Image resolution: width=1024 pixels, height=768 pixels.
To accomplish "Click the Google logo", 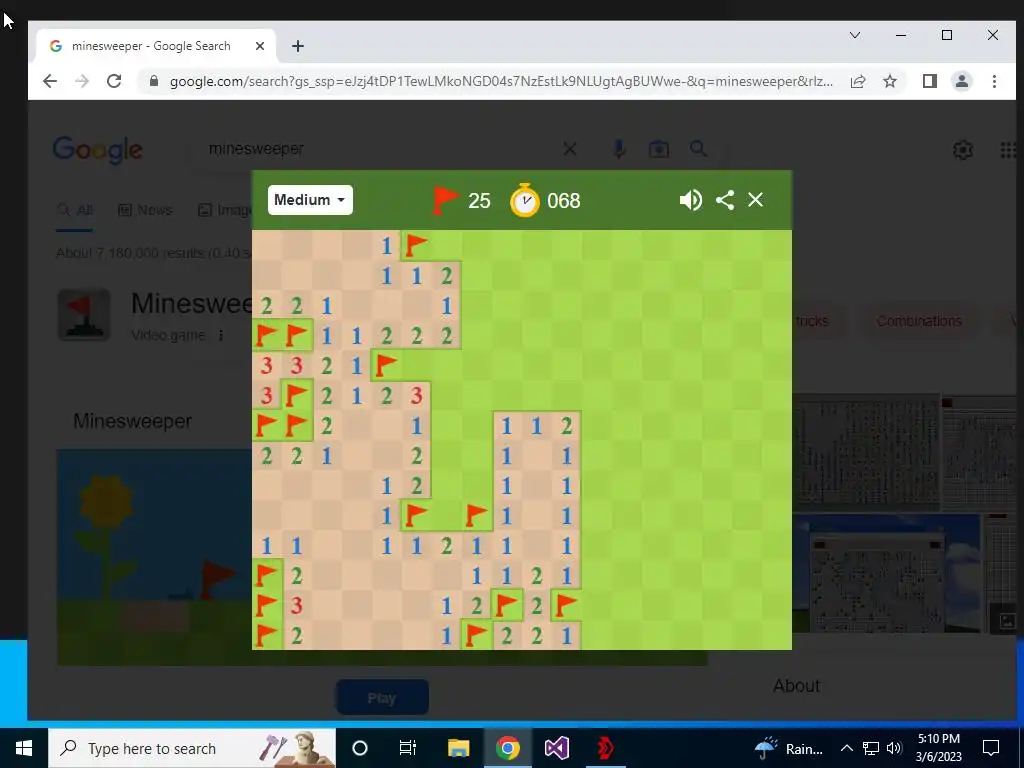I will [x=97, y=150].
